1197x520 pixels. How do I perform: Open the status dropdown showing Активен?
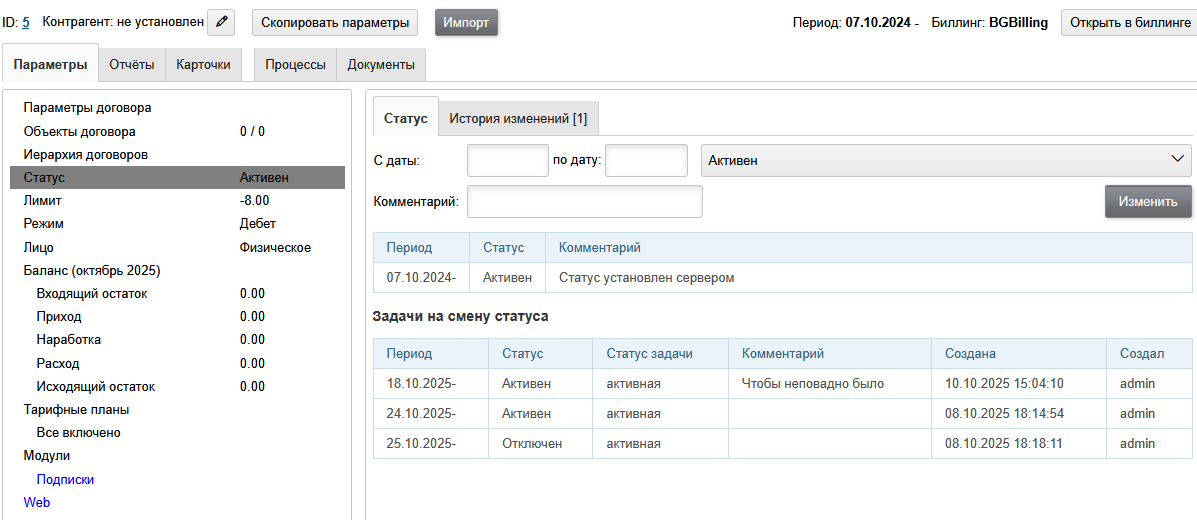click(x=946, y=160)
